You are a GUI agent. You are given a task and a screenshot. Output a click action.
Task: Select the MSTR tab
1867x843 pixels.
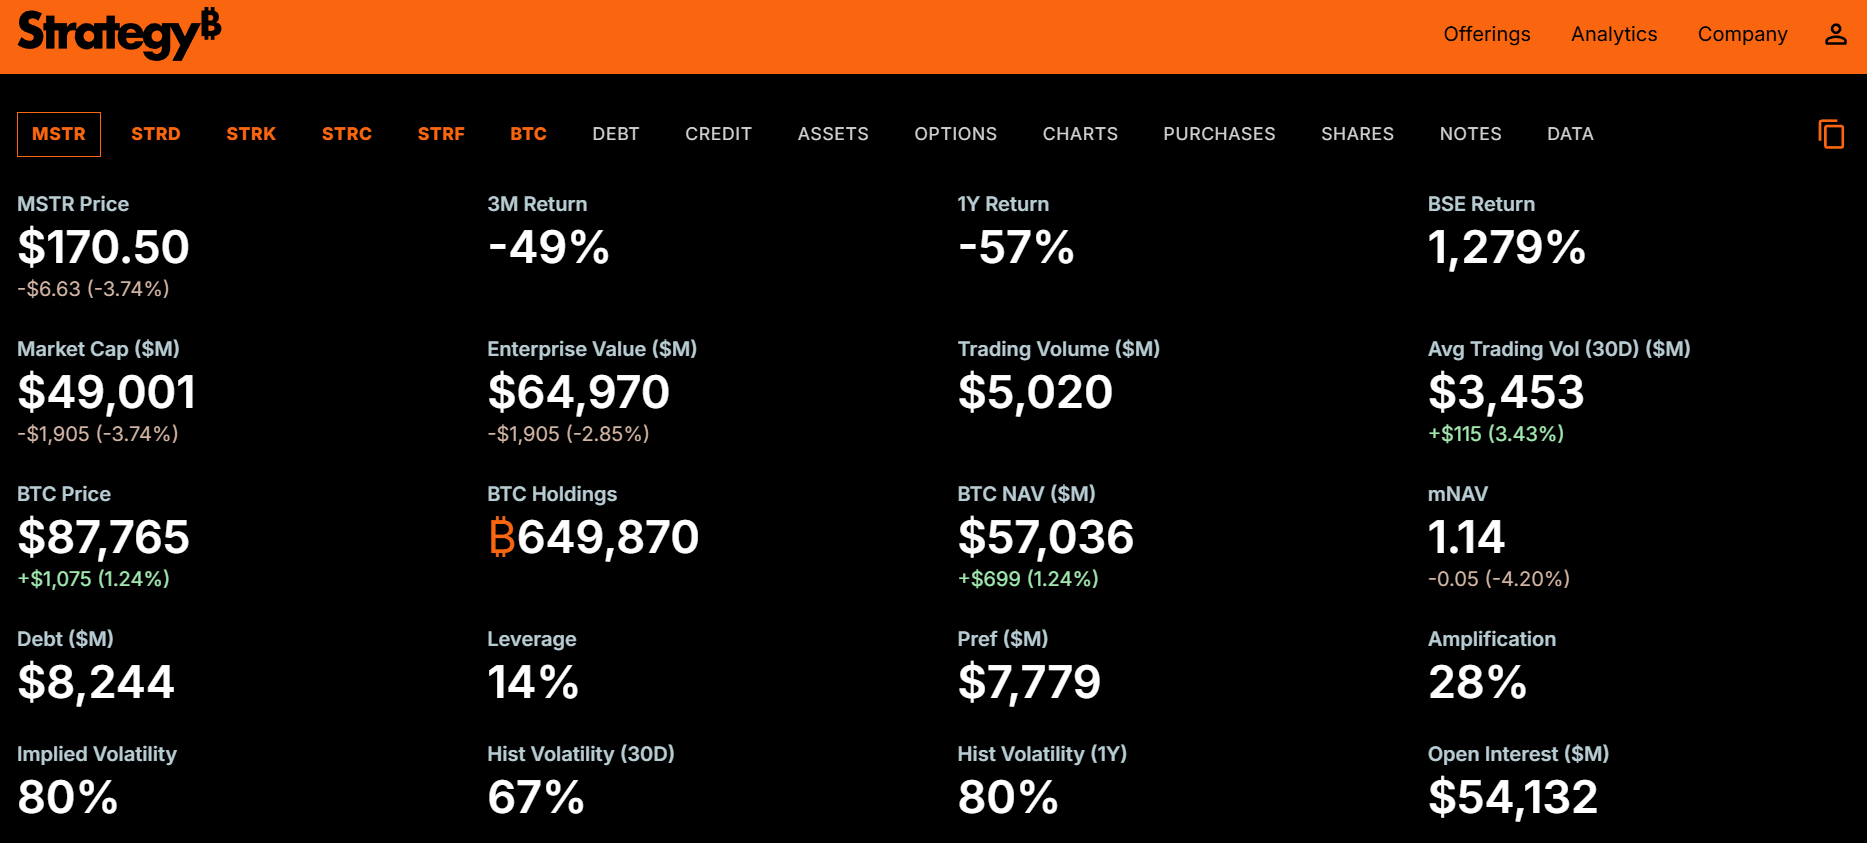pos(59,134)
